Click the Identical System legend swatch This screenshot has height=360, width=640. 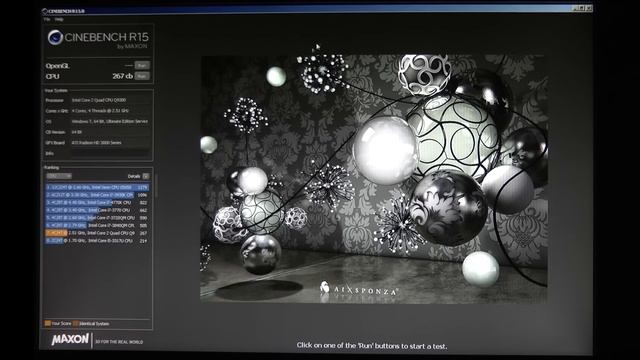pos(76,323)
